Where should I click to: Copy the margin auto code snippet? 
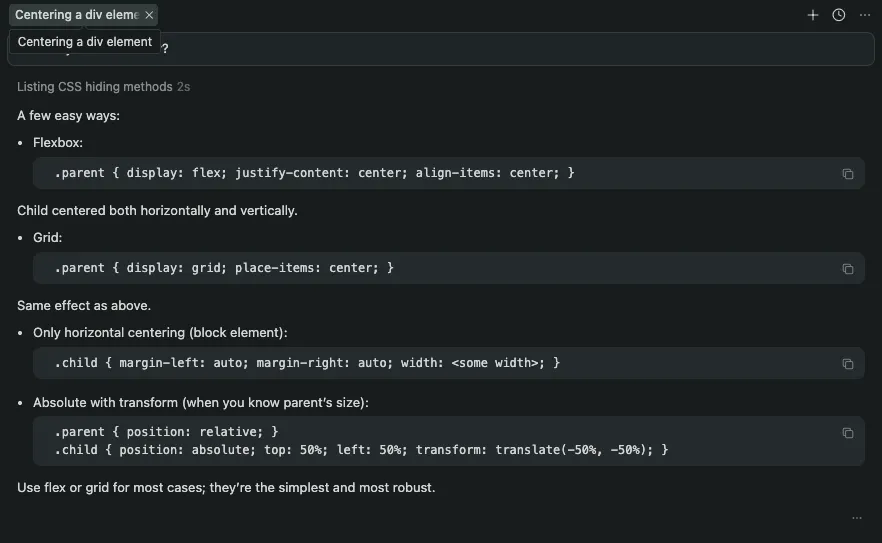point(847,364)
